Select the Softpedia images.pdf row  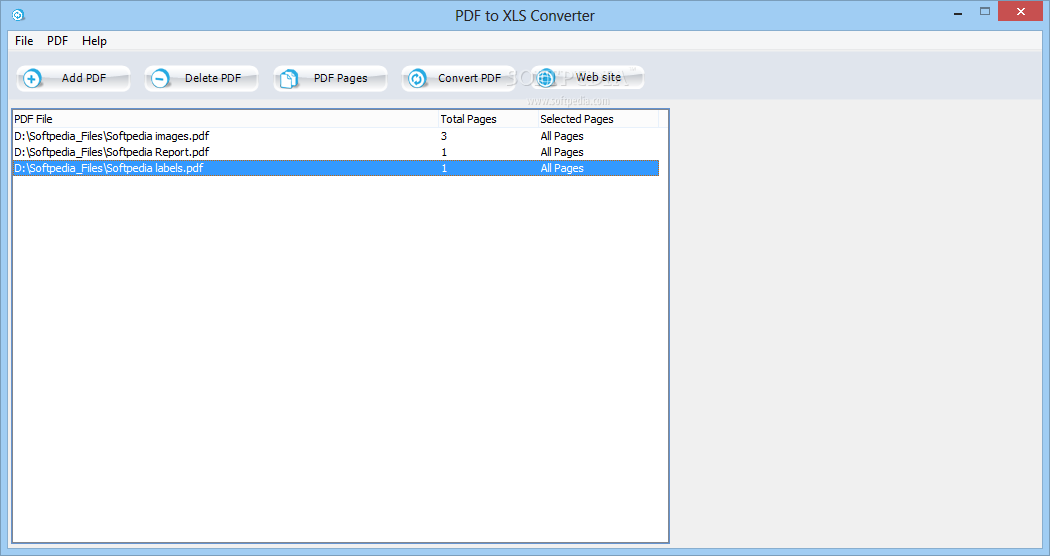[x=335, y=136]
